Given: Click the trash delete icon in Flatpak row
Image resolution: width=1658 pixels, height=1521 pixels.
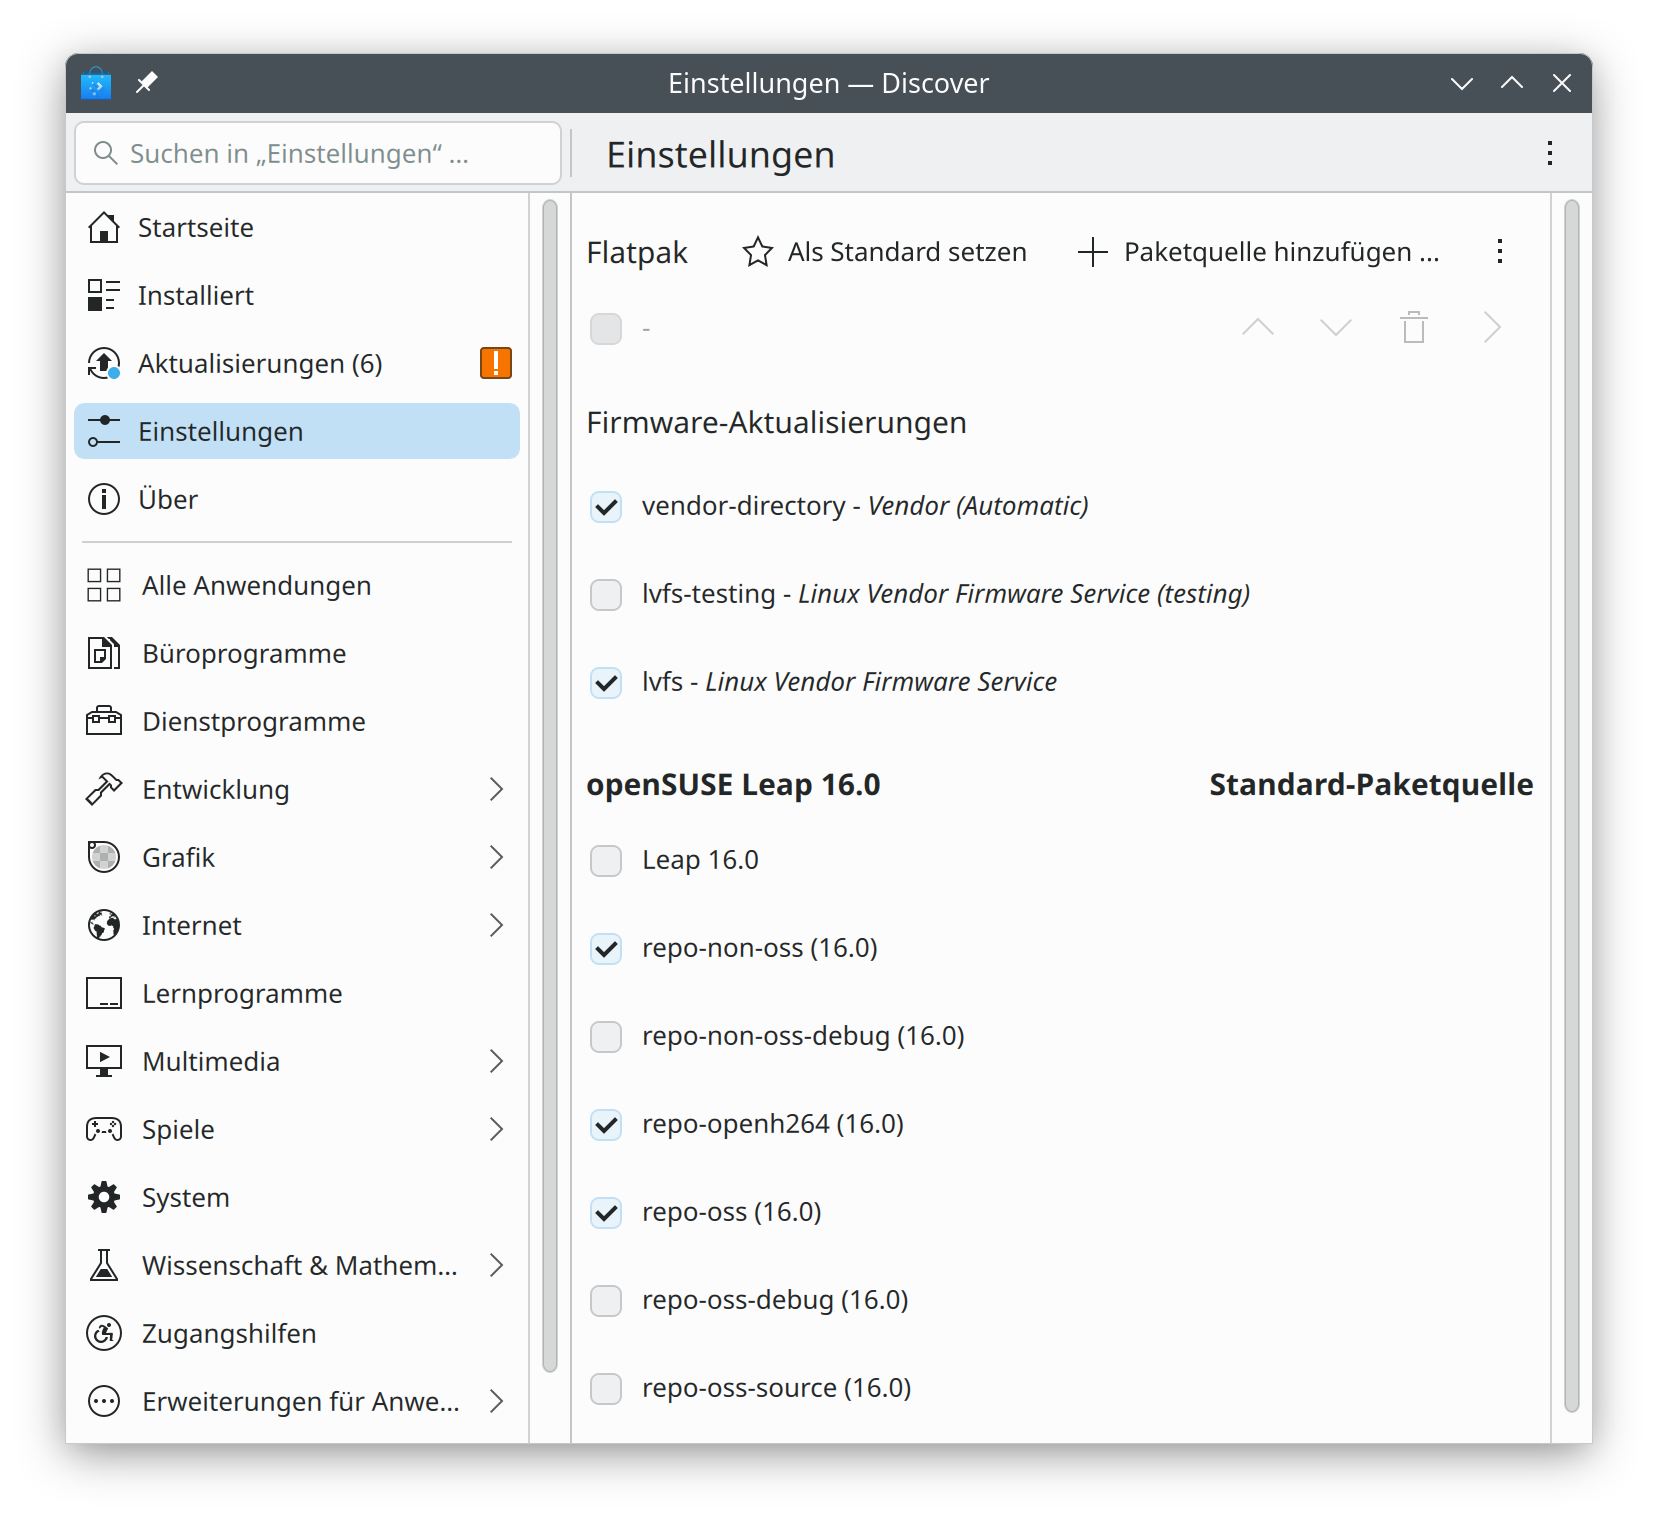Looking at the screenshot, I should tap(1413, 328).
